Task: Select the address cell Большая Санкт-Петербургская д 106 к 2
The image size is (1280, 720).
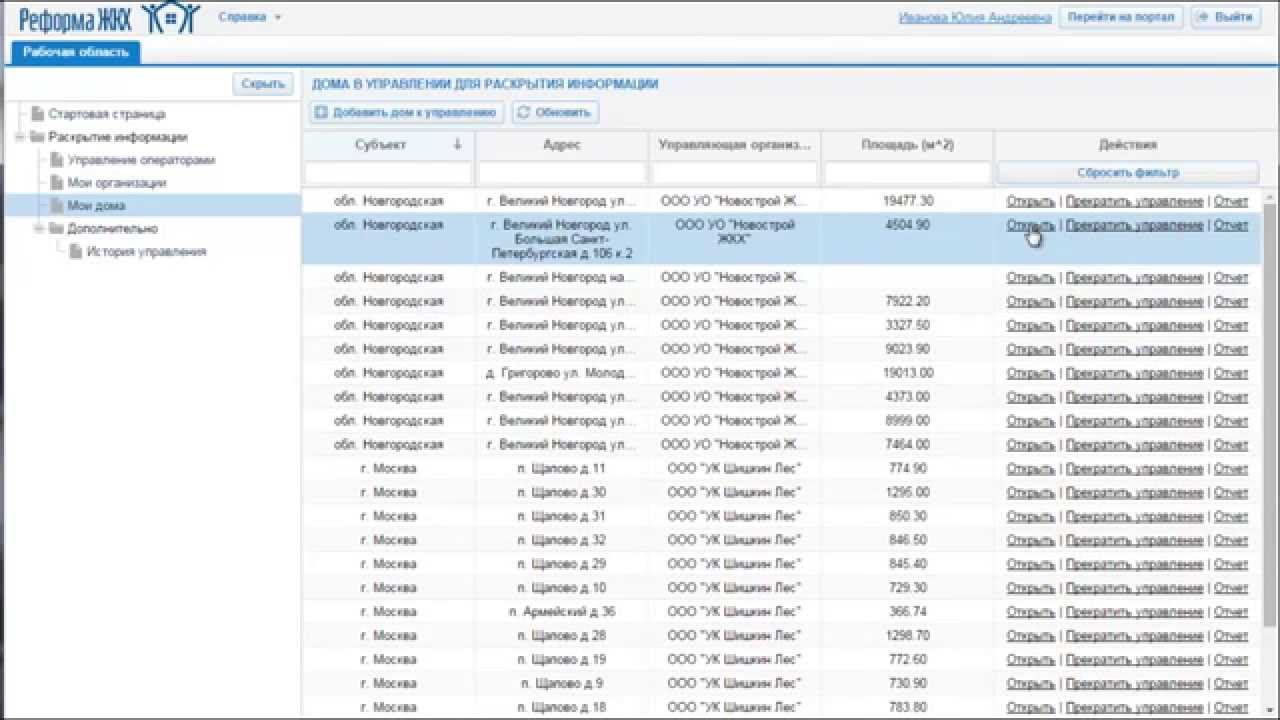Action: coord(562,240)
